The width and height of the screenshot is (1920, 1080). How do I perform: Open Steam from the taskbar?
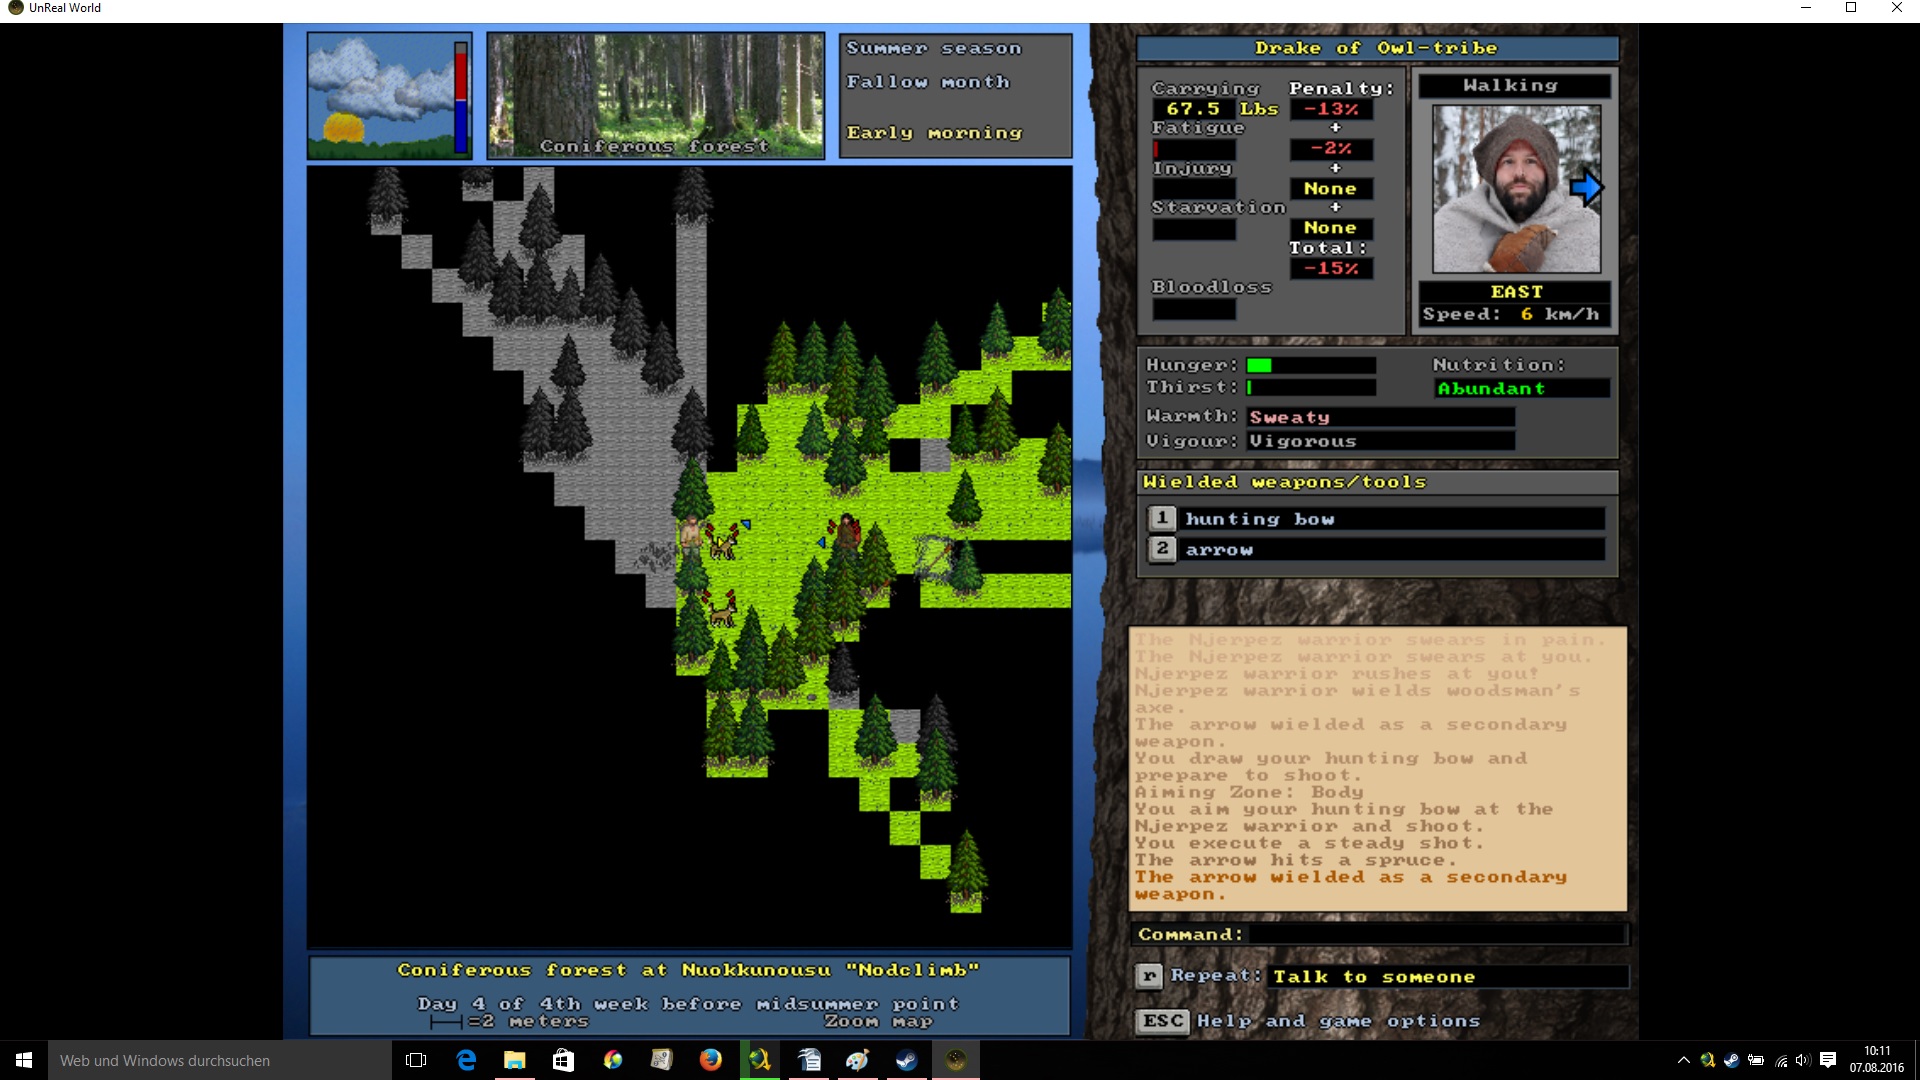[x=907, y=1060]
